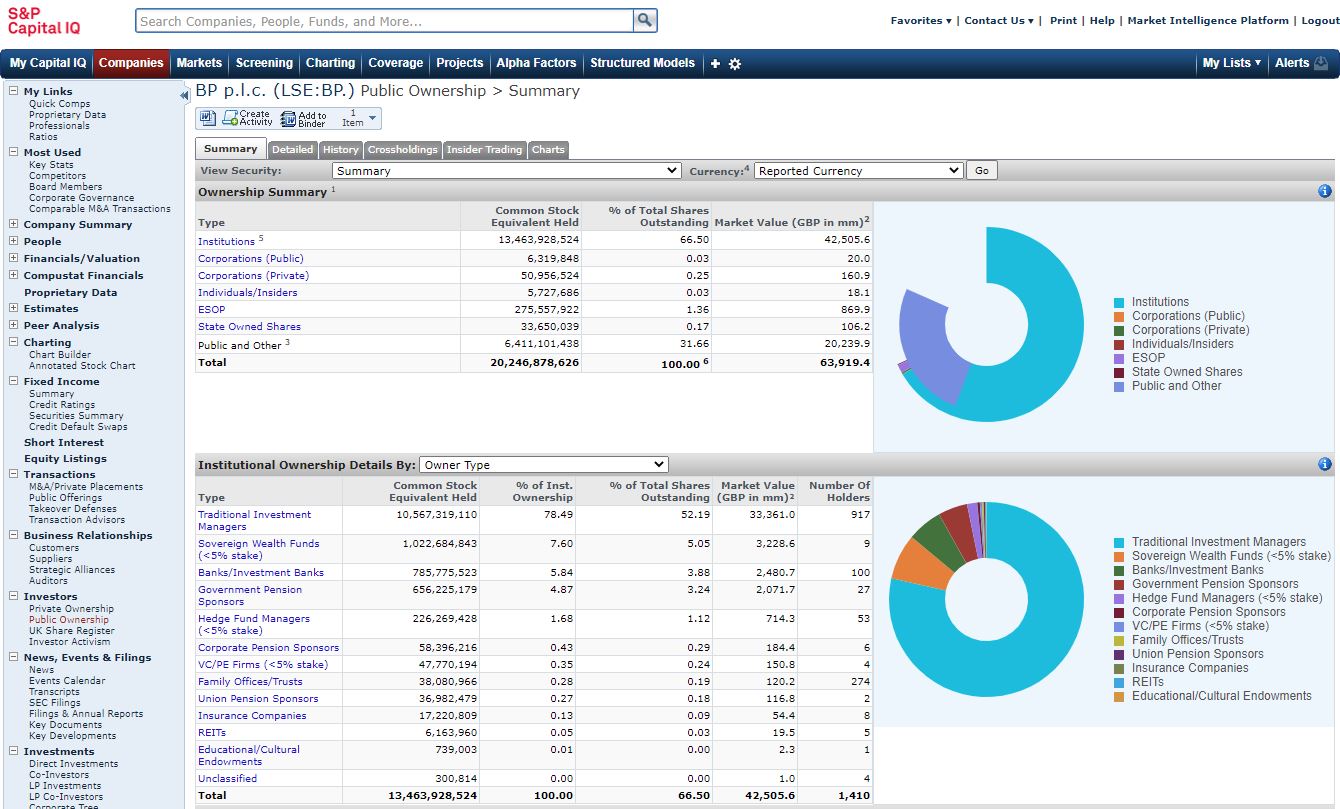
Task: Click the search magnifier icon
Action: click(645, 20)
